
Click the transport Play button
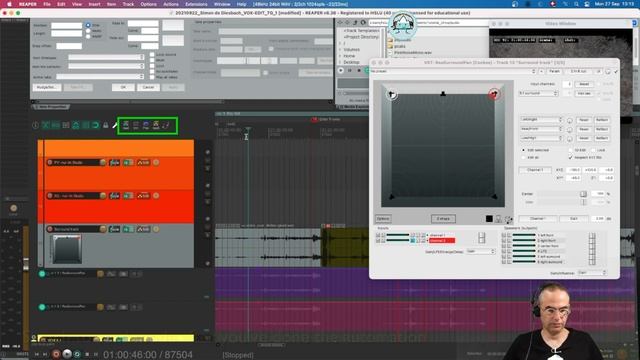[x=67, y=354]
